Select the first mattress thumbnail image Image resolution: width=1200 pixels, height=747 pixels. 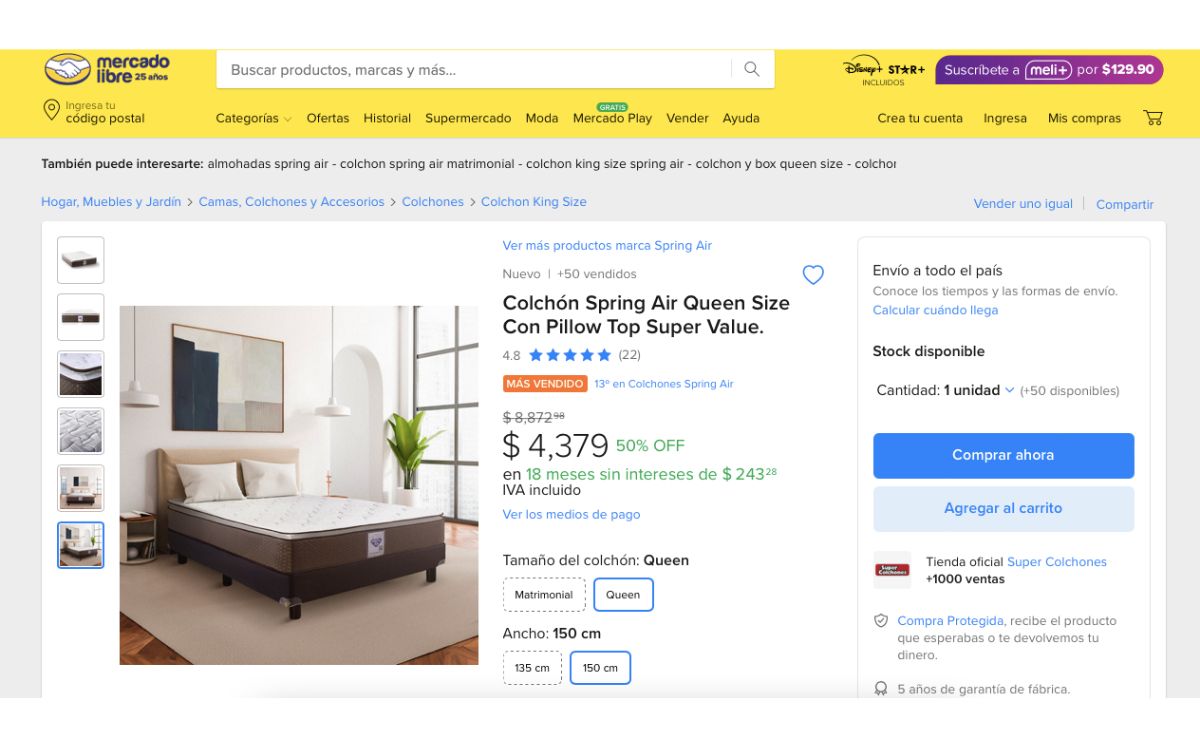coord(81,261)
